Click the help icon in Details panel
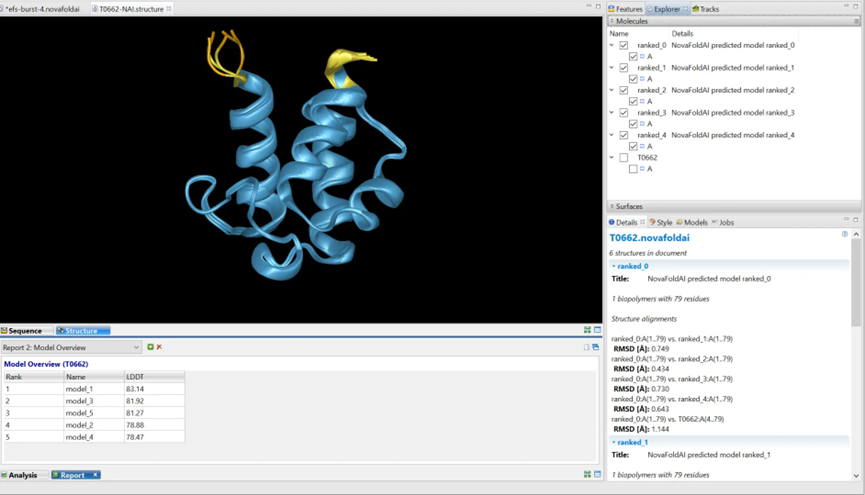Screen dimensions: 865x495 click(x=845, y=235)
